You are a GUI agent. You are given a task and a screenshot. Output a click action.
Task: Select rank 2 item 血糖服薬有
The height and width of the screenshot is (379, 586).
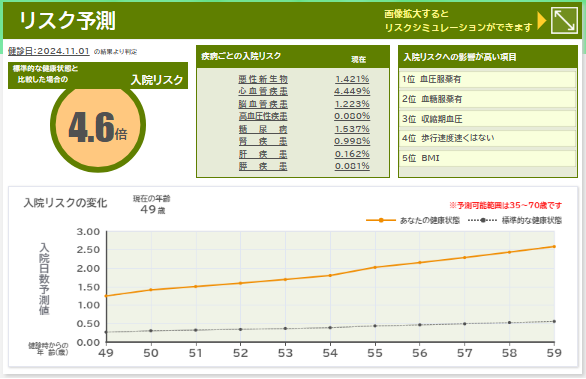coord(487,99)
